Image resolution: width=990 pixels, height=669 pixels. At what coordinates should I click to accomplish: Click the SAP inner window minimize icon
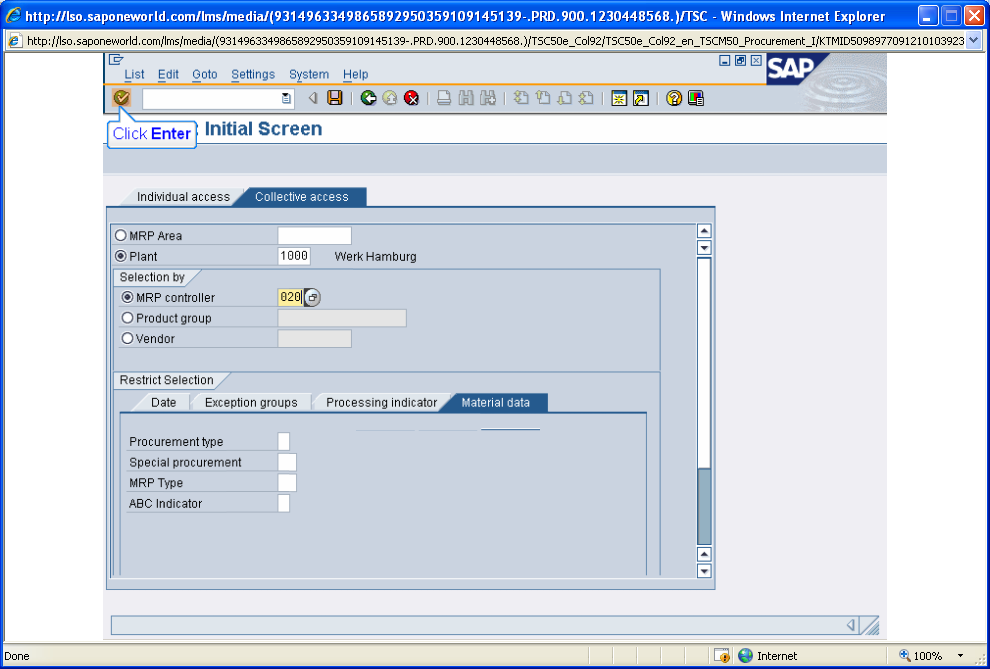click(725, 61)
